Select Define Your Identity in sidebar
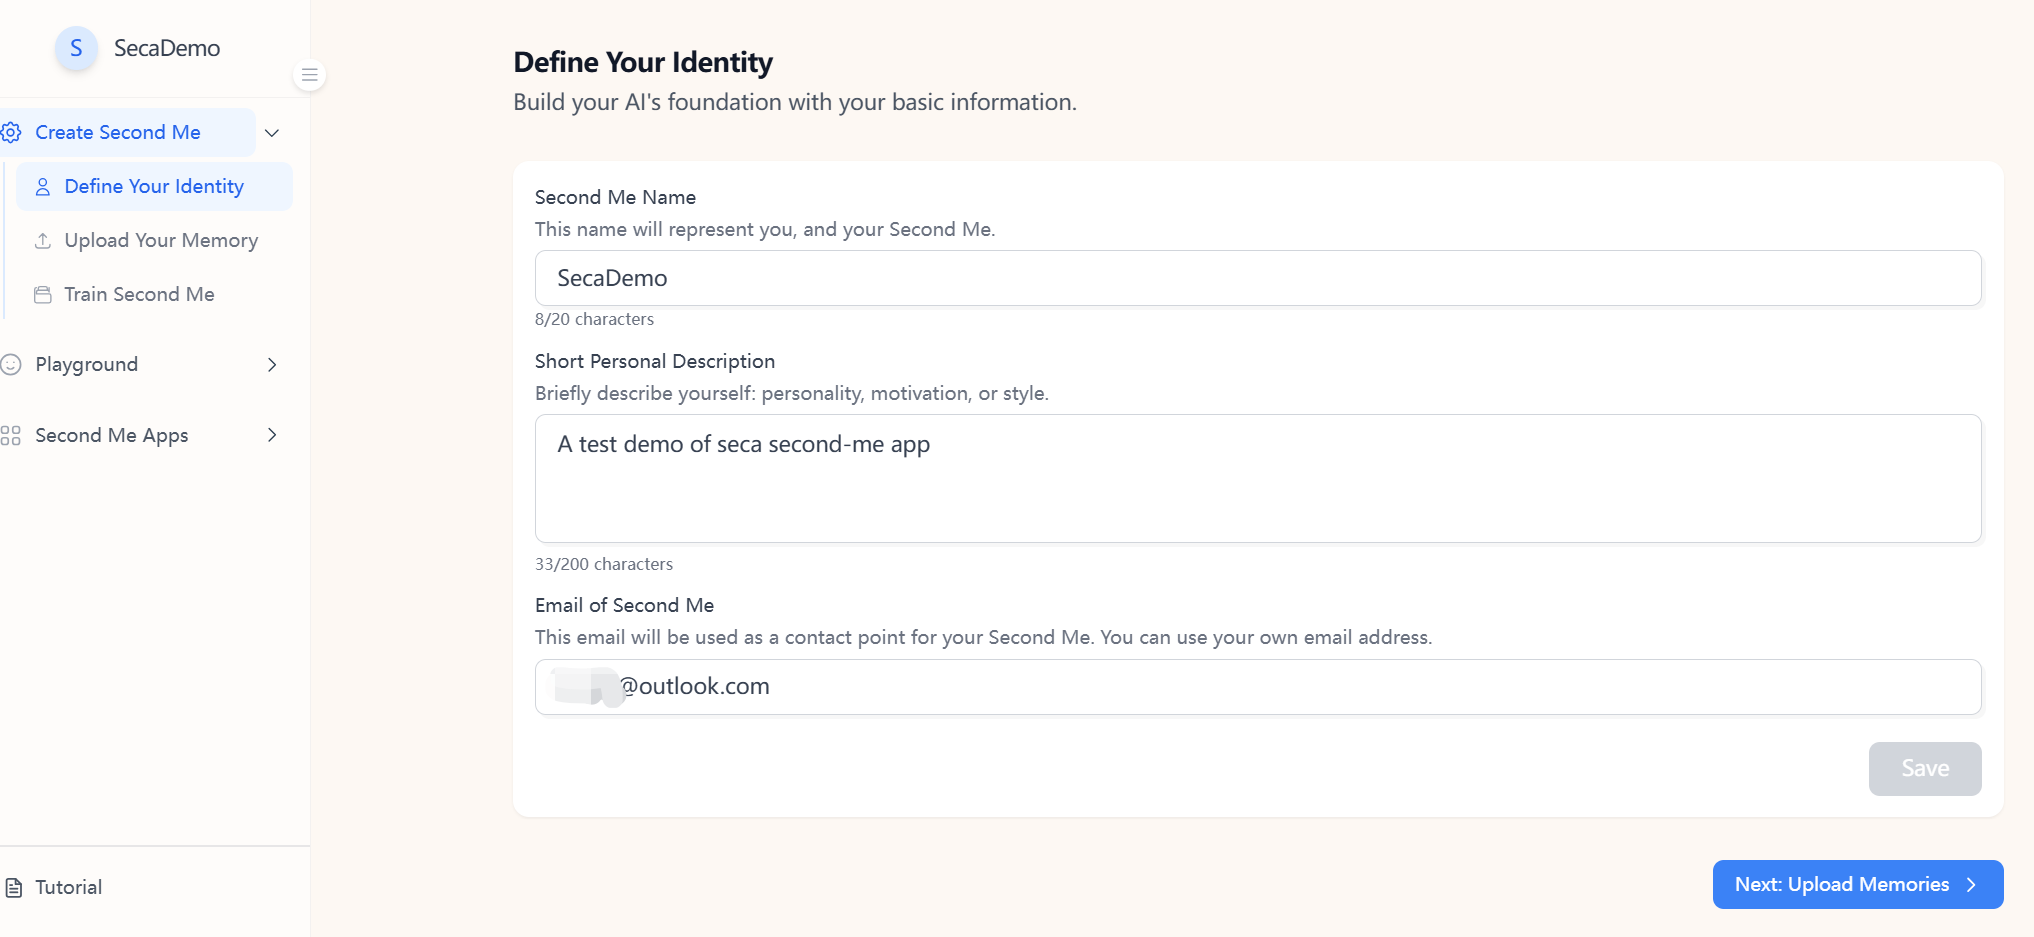 pyautogui.click(x=154, y=187)
